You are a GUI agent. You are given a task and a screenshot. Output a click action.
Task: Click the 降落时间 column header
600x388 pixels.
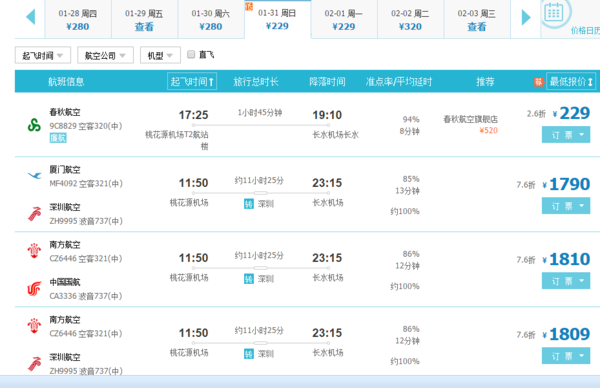point(327,82)
